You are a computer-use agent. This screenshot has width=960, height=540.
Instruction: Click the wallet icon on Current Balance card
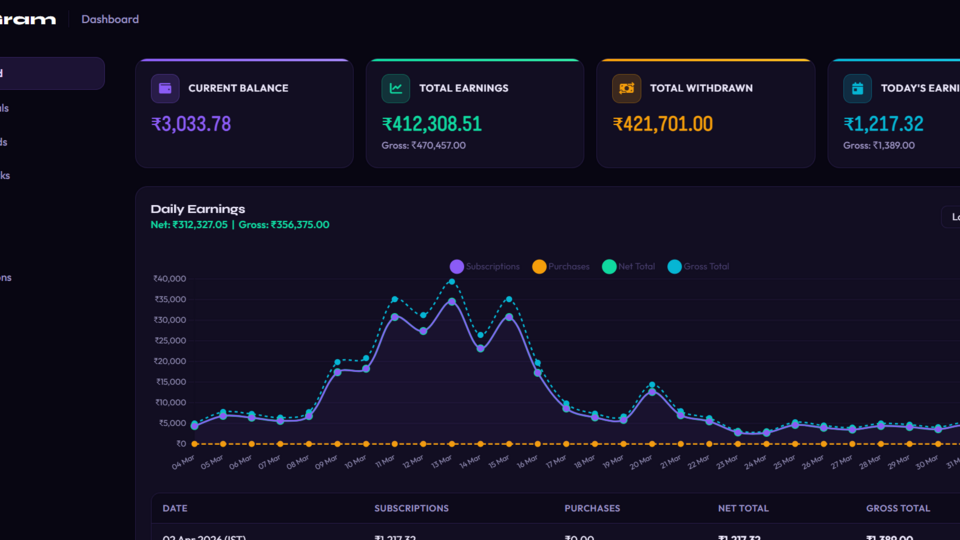[165, 88]
